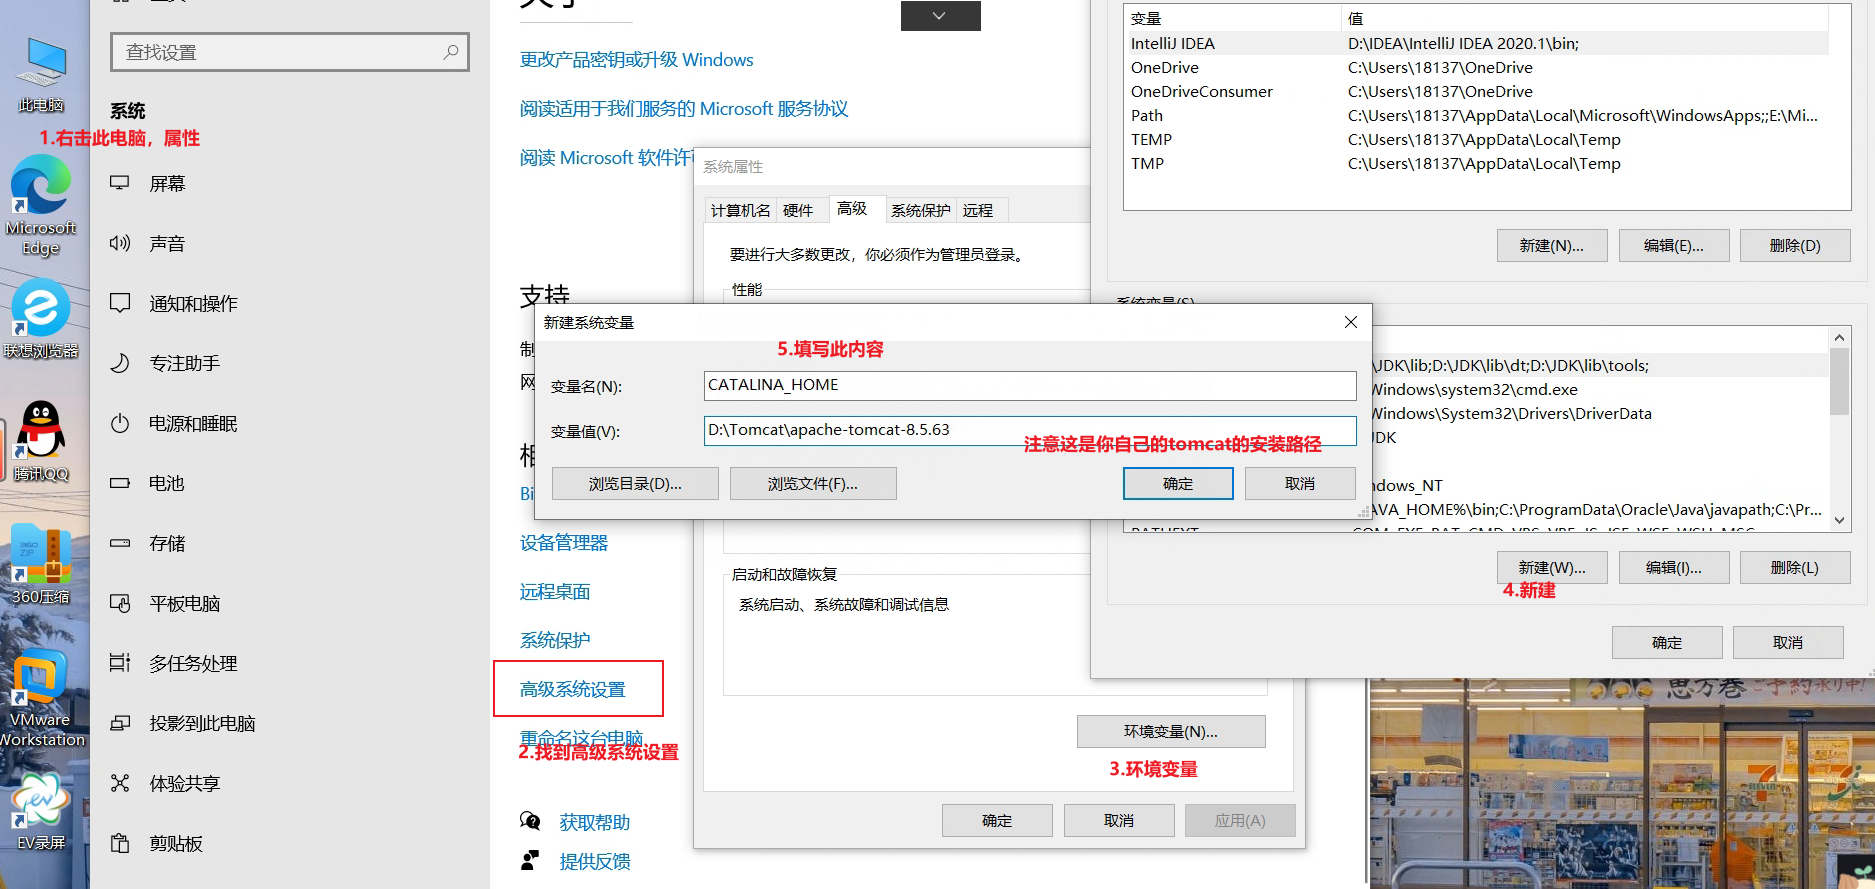Image resolution: width=1875 pixels, height=889 pixels.
Task: Click the 变量值(V) input field
Action: [x=1030, y=431]
